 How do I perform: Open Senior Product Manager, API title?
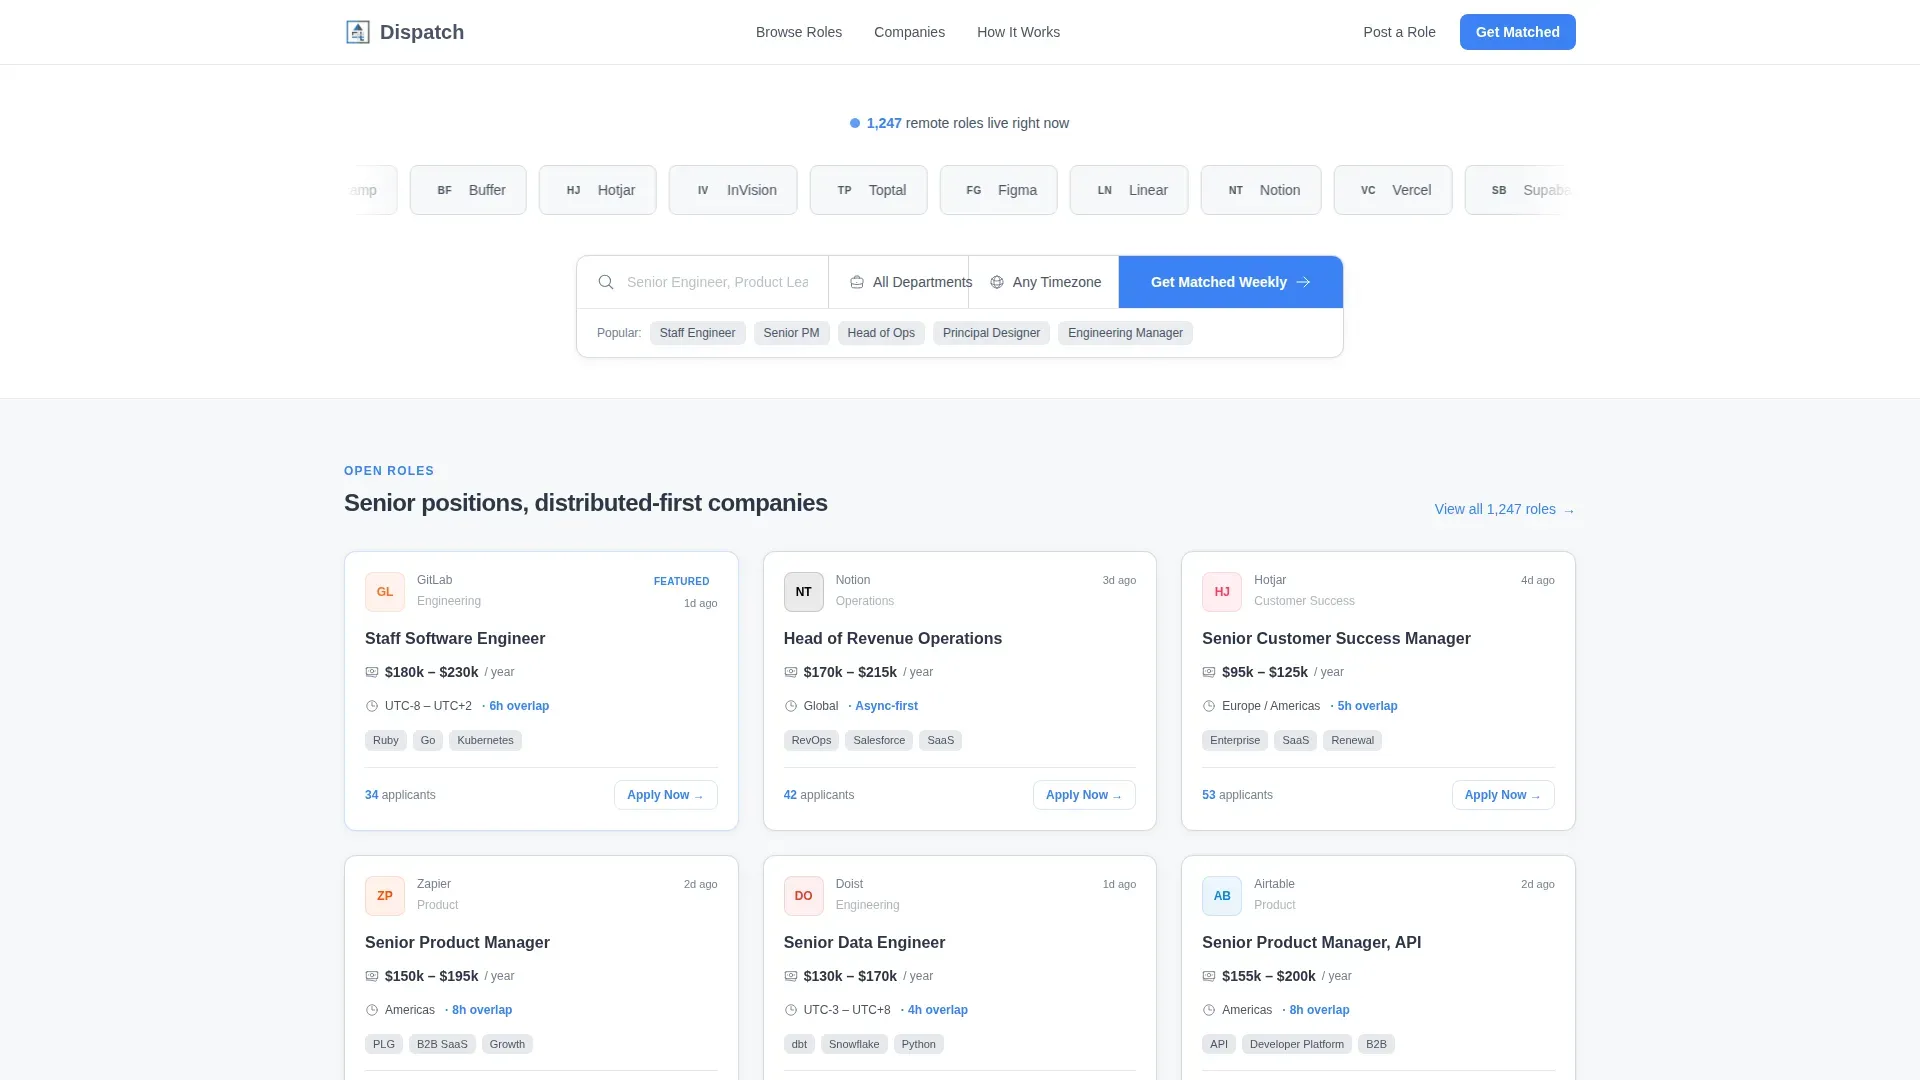pos(1311,942)
